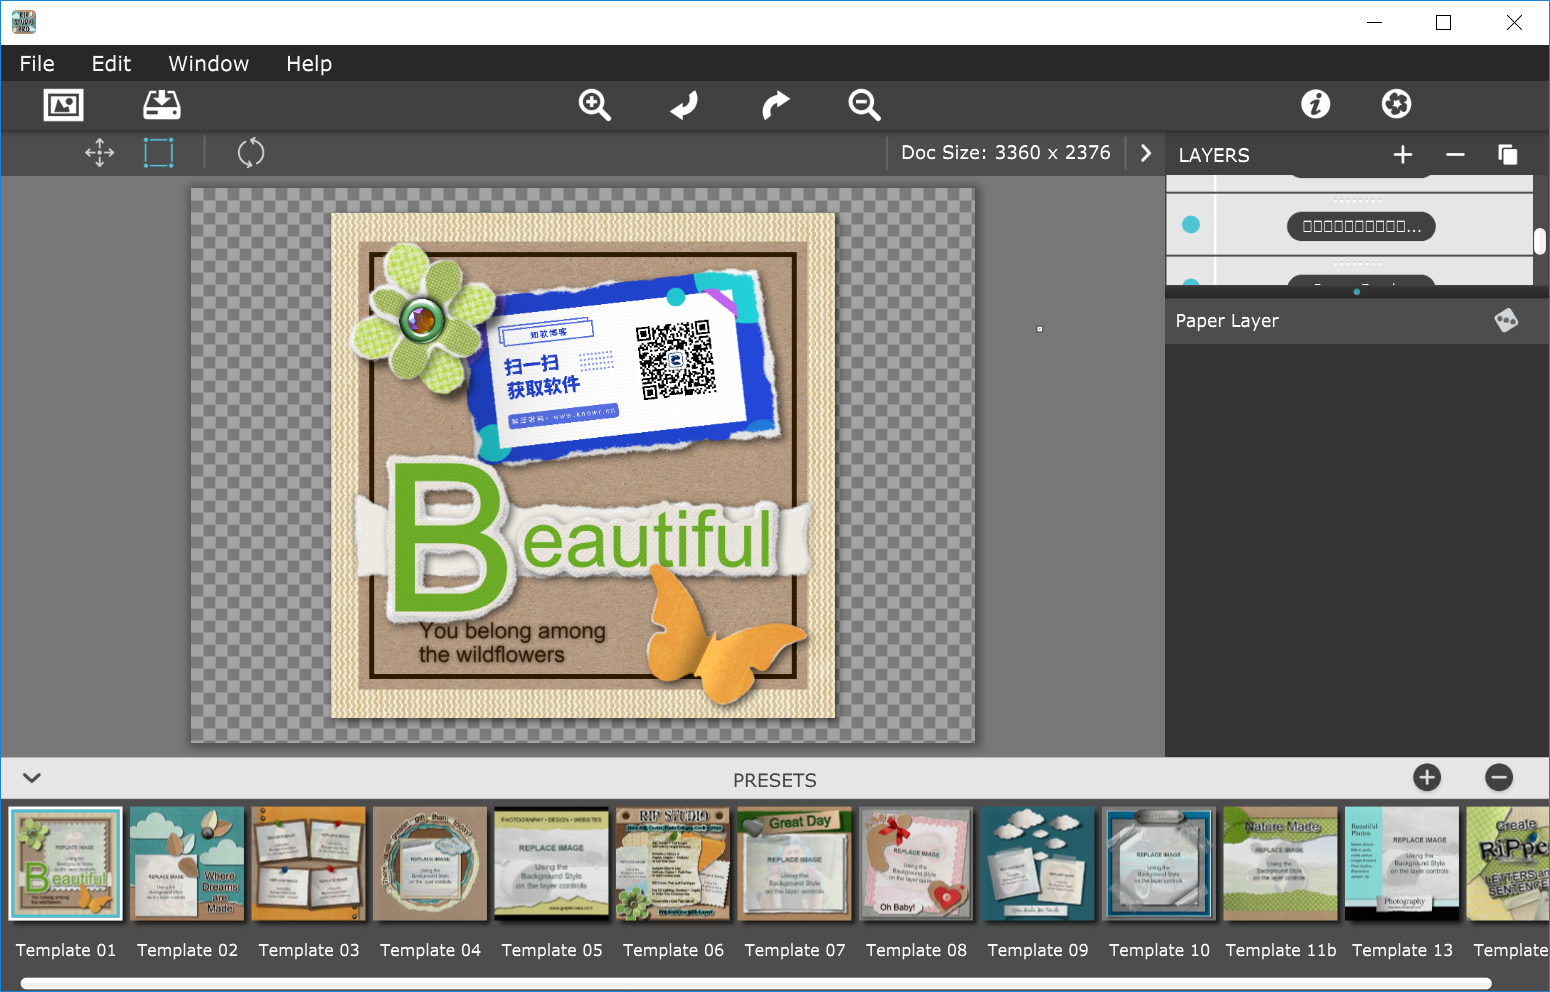Zoom out with magnifier minus icon
The height and width of the screenshot is (992, 1550).
point(865,105)
